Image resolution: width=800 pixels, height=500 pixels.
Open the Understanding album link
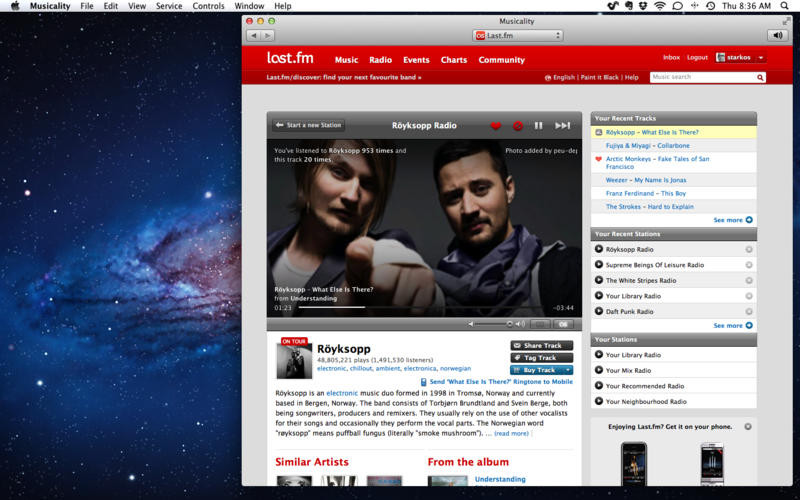500,479
